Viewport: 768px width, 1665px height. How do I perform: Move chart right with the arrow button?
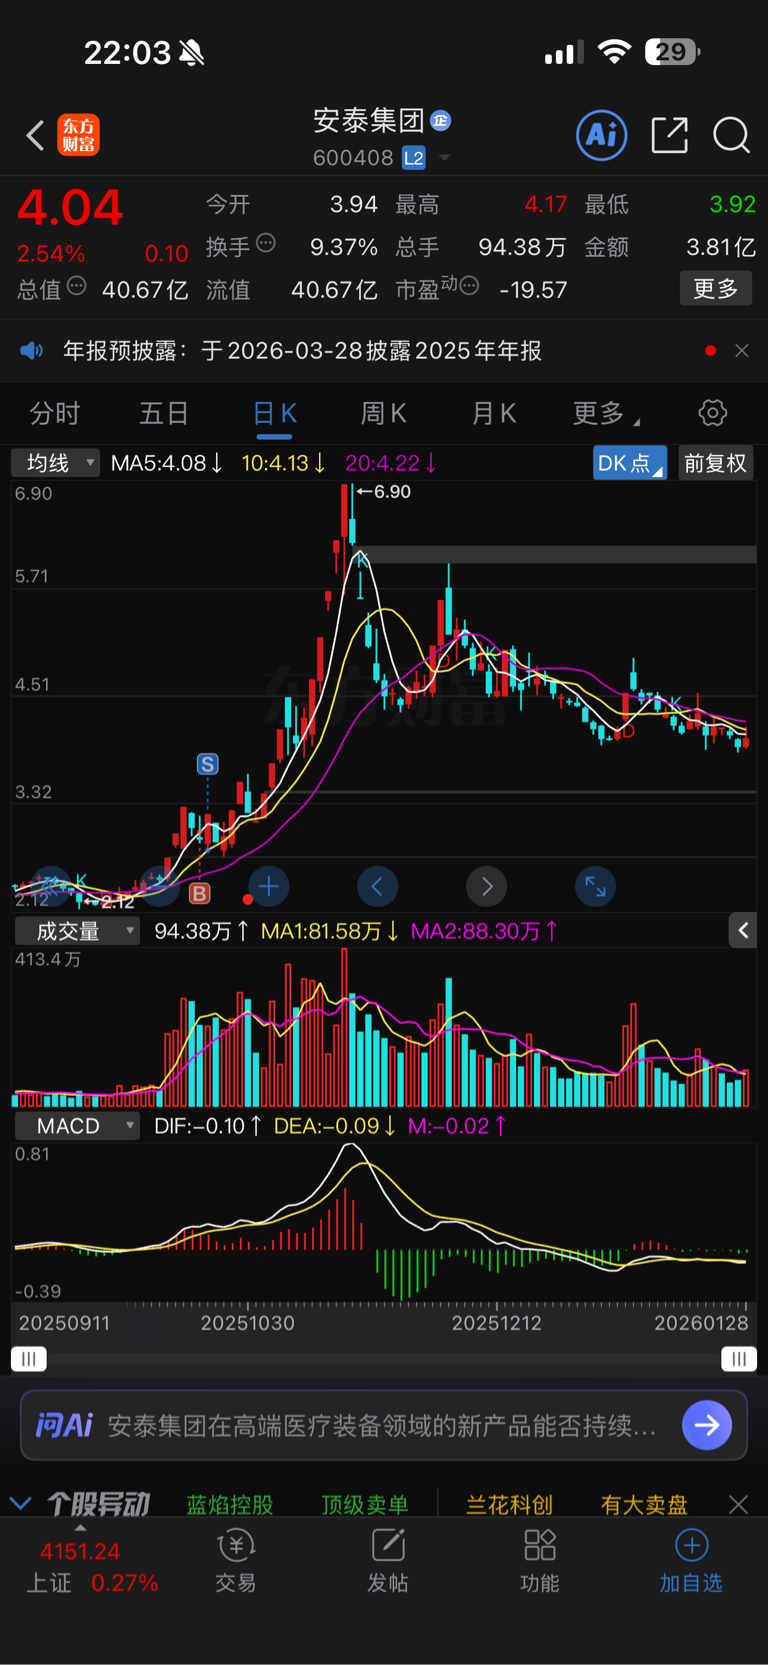click(x=487, y=887)
